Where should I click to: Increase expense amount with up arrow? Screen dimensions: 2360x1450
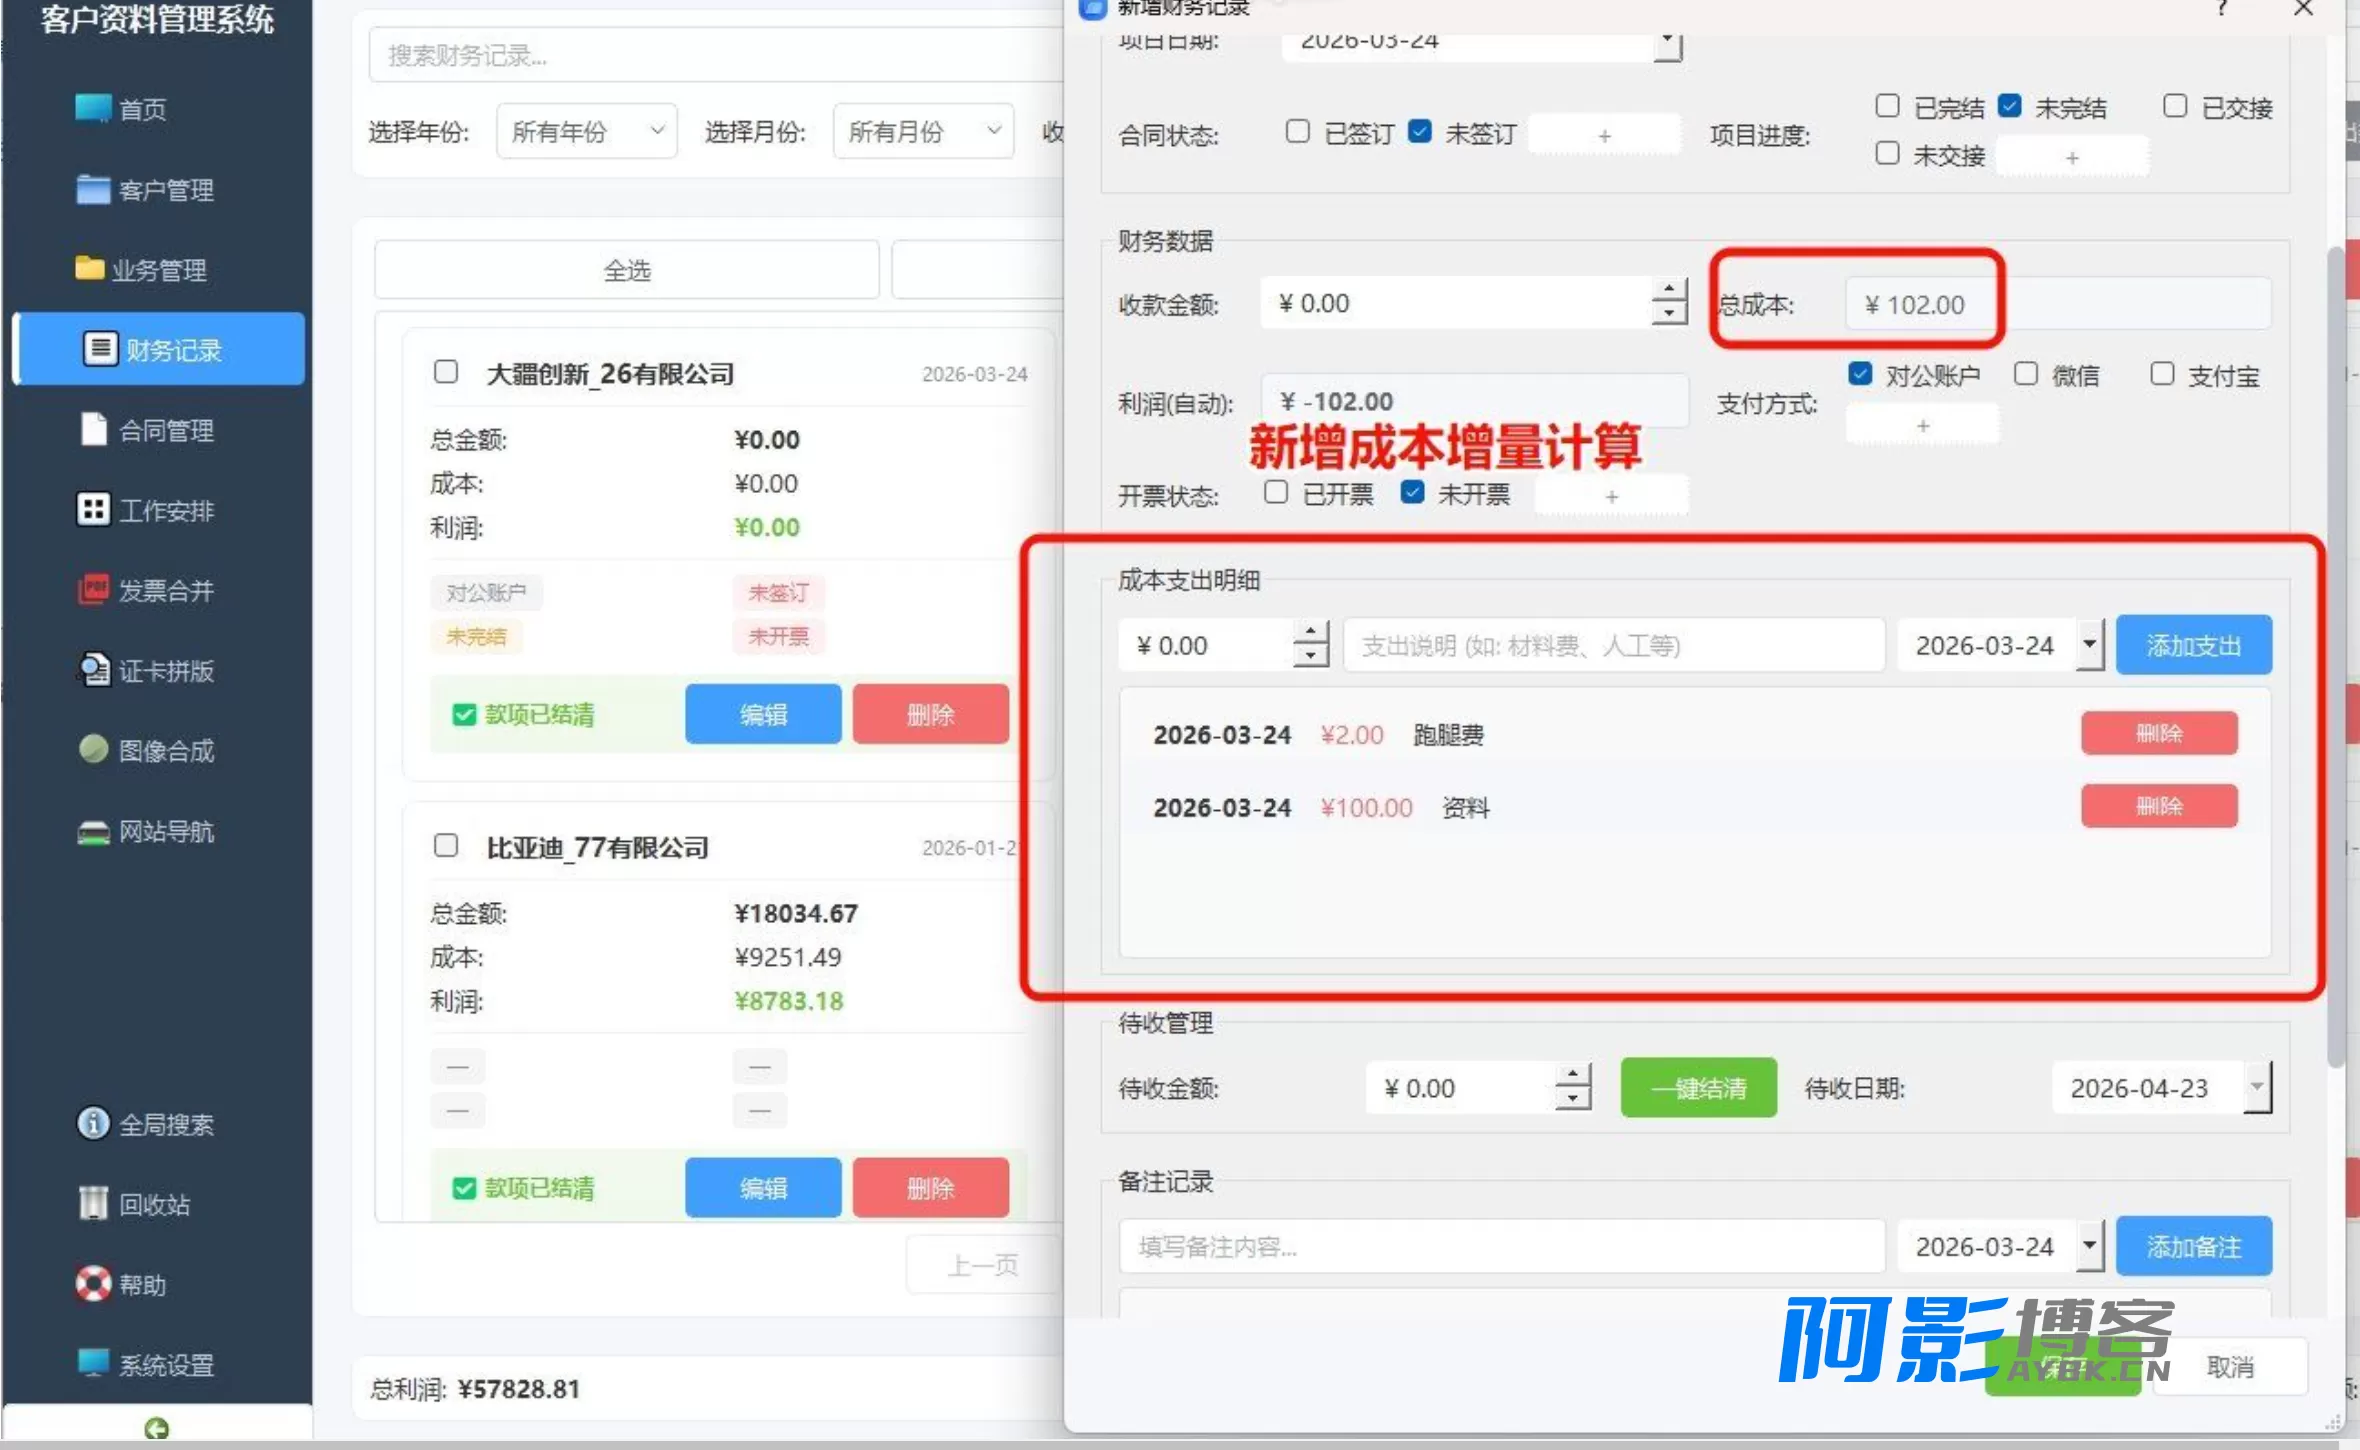click(1310, 632)
